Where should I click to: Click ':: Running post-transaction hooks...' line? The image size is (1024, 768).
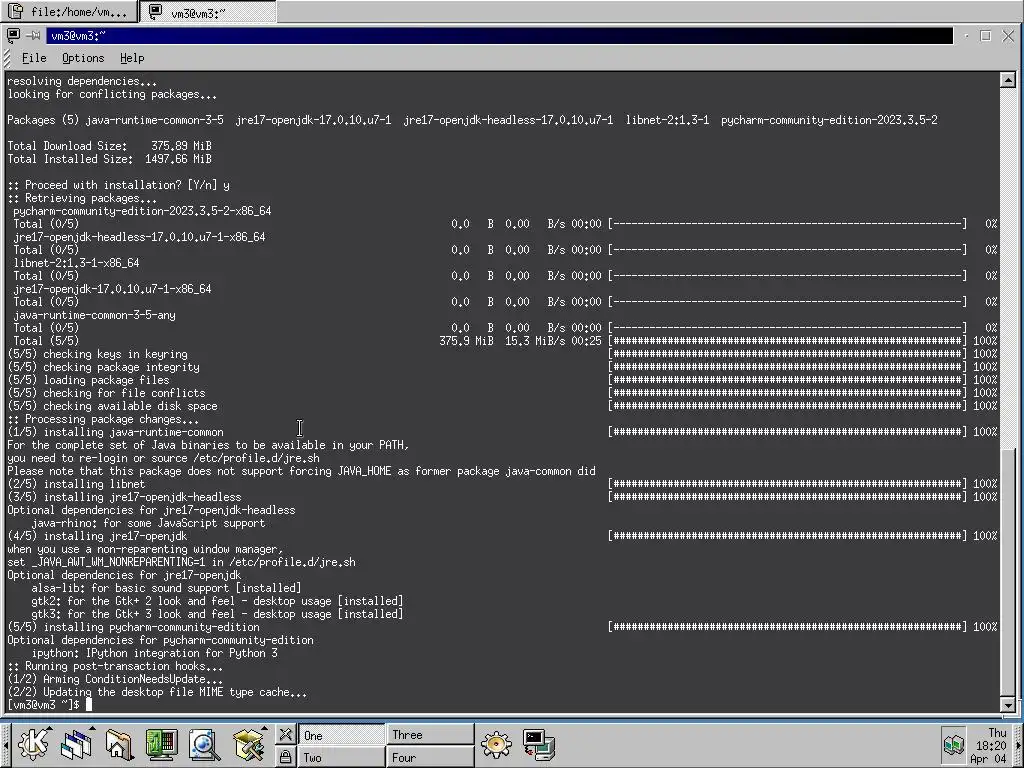pos(115,666)
